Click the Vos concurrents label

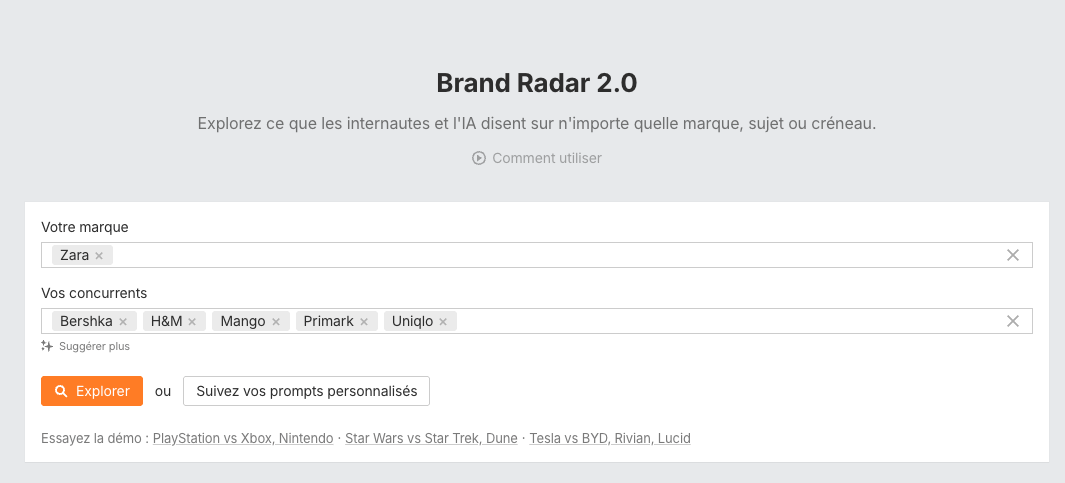[94, 293]
